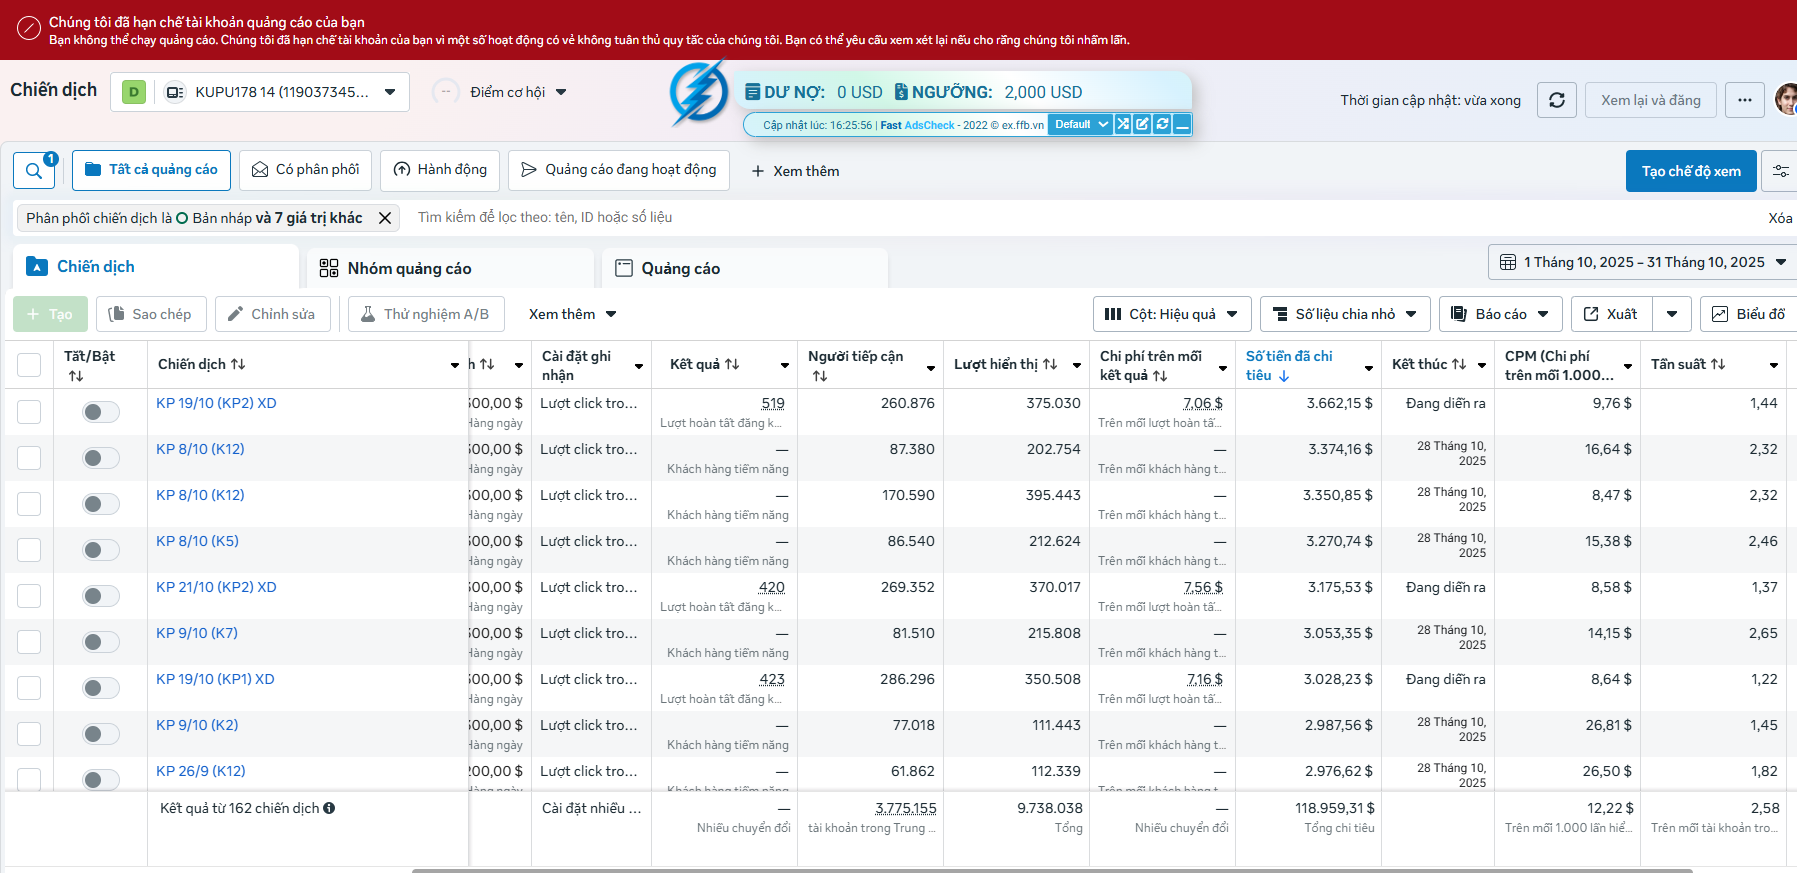Viewport: 1797px width, 873px height.
Task: Select the Hành động view
Action: pos(440,170)
